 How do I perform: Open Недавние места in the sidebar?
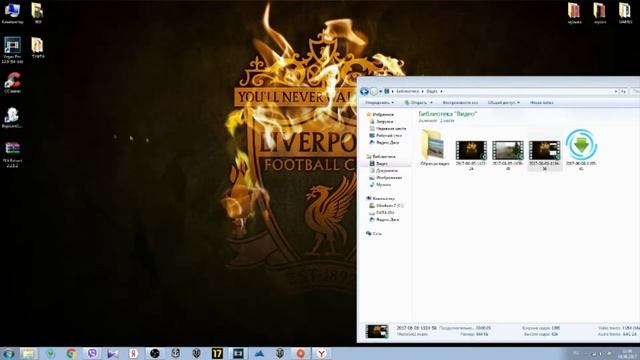pos(387,129)
